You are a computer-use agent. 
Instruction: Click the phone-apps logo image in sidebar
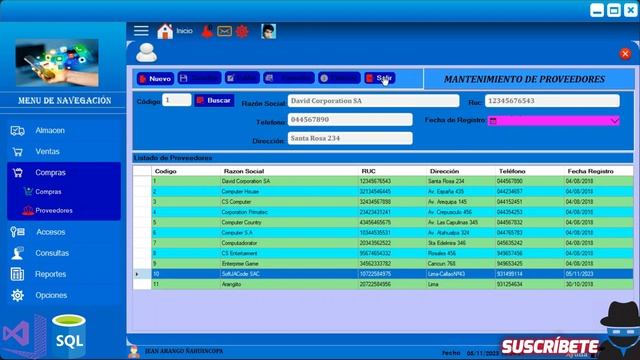(57, 62)
